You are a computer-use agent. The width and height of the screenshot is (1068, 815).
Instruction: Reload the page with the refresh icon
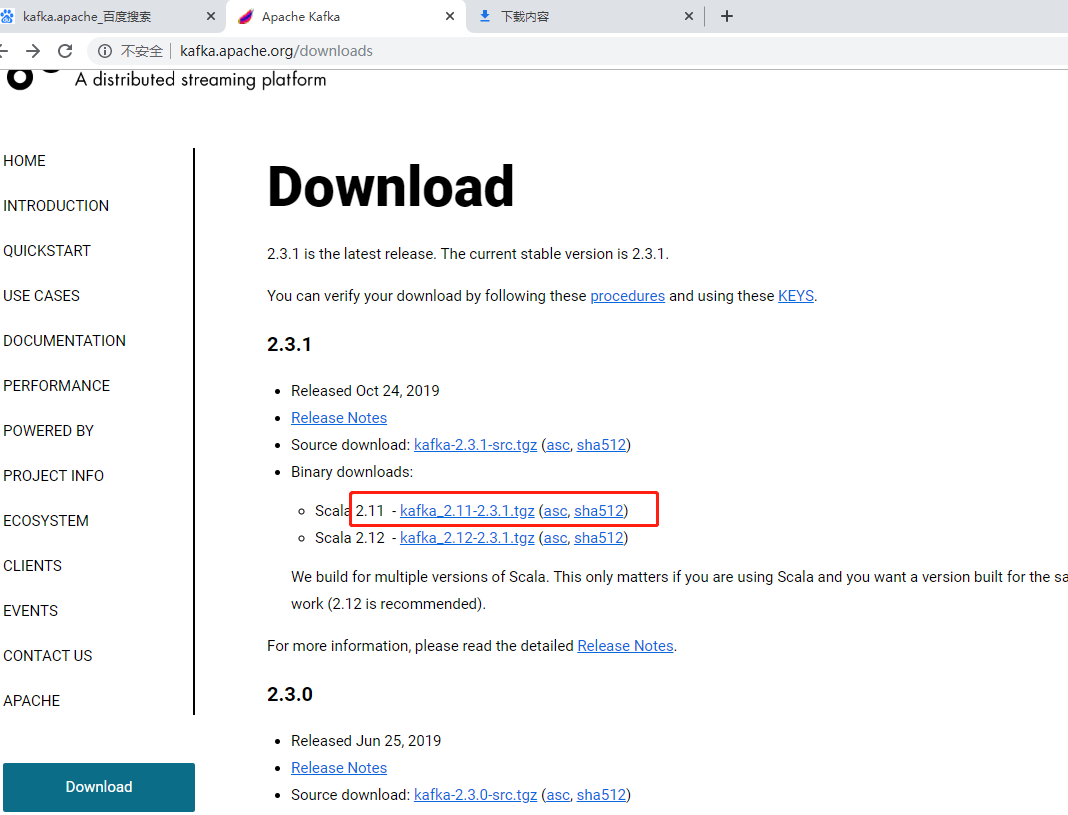pyautogui.click(x=65, y=51)
